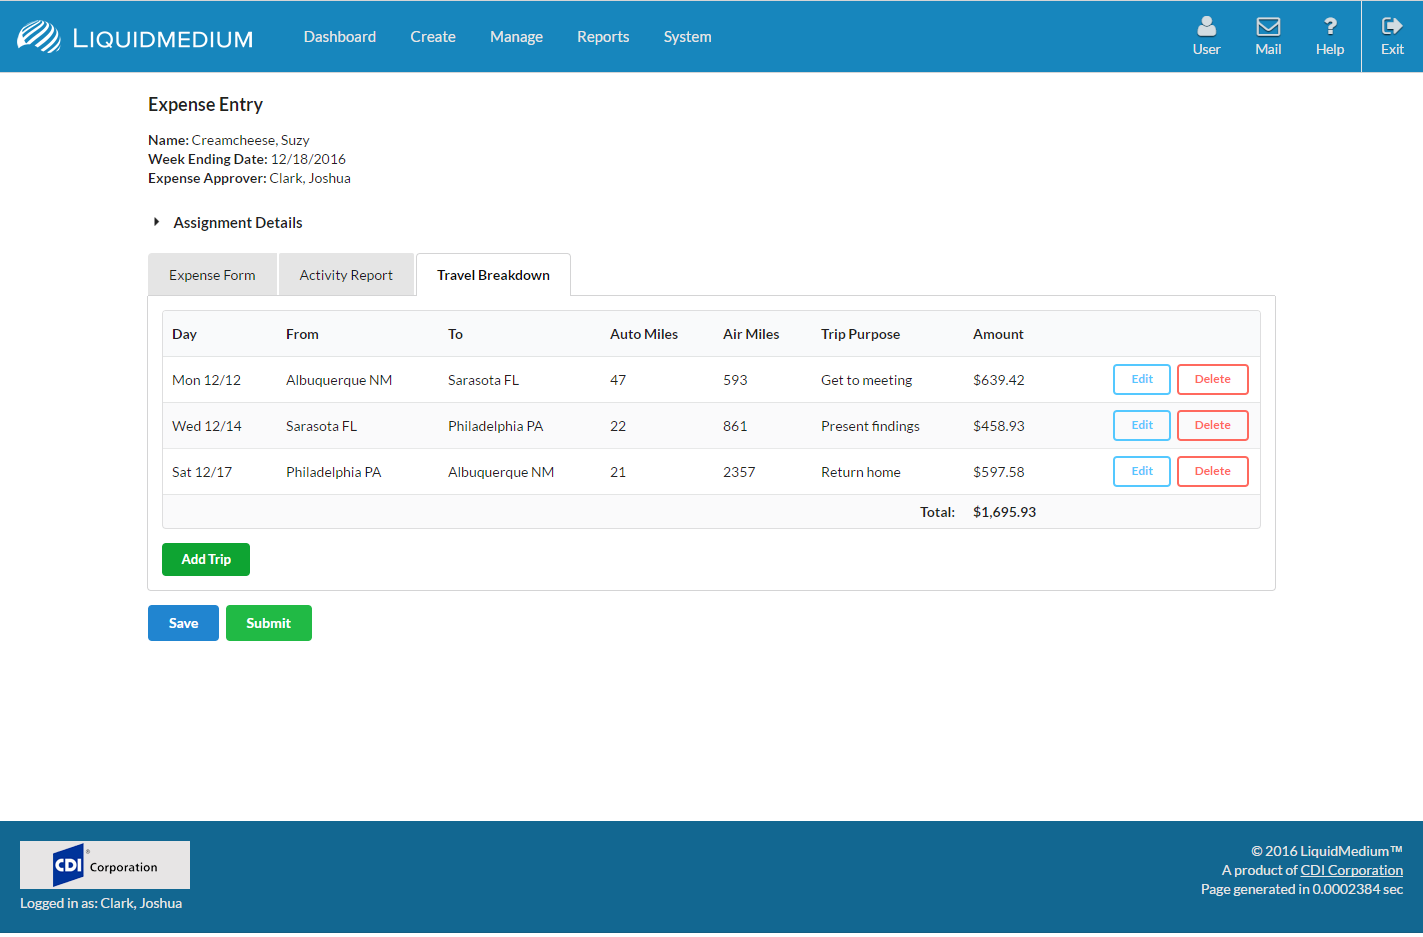Click the Exit sign-out icon
The image size is (1423, 937).
tap(1392, 27)
